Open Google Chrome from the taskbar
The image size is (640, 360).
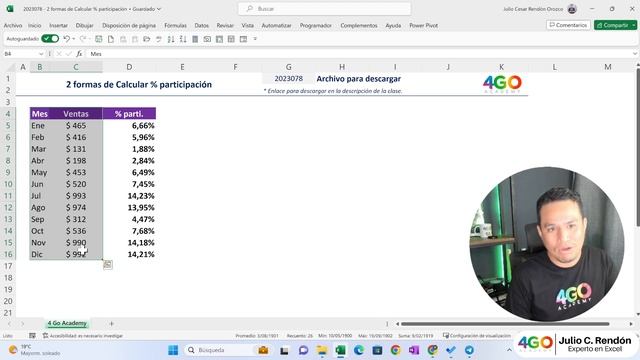coord(396,350)
